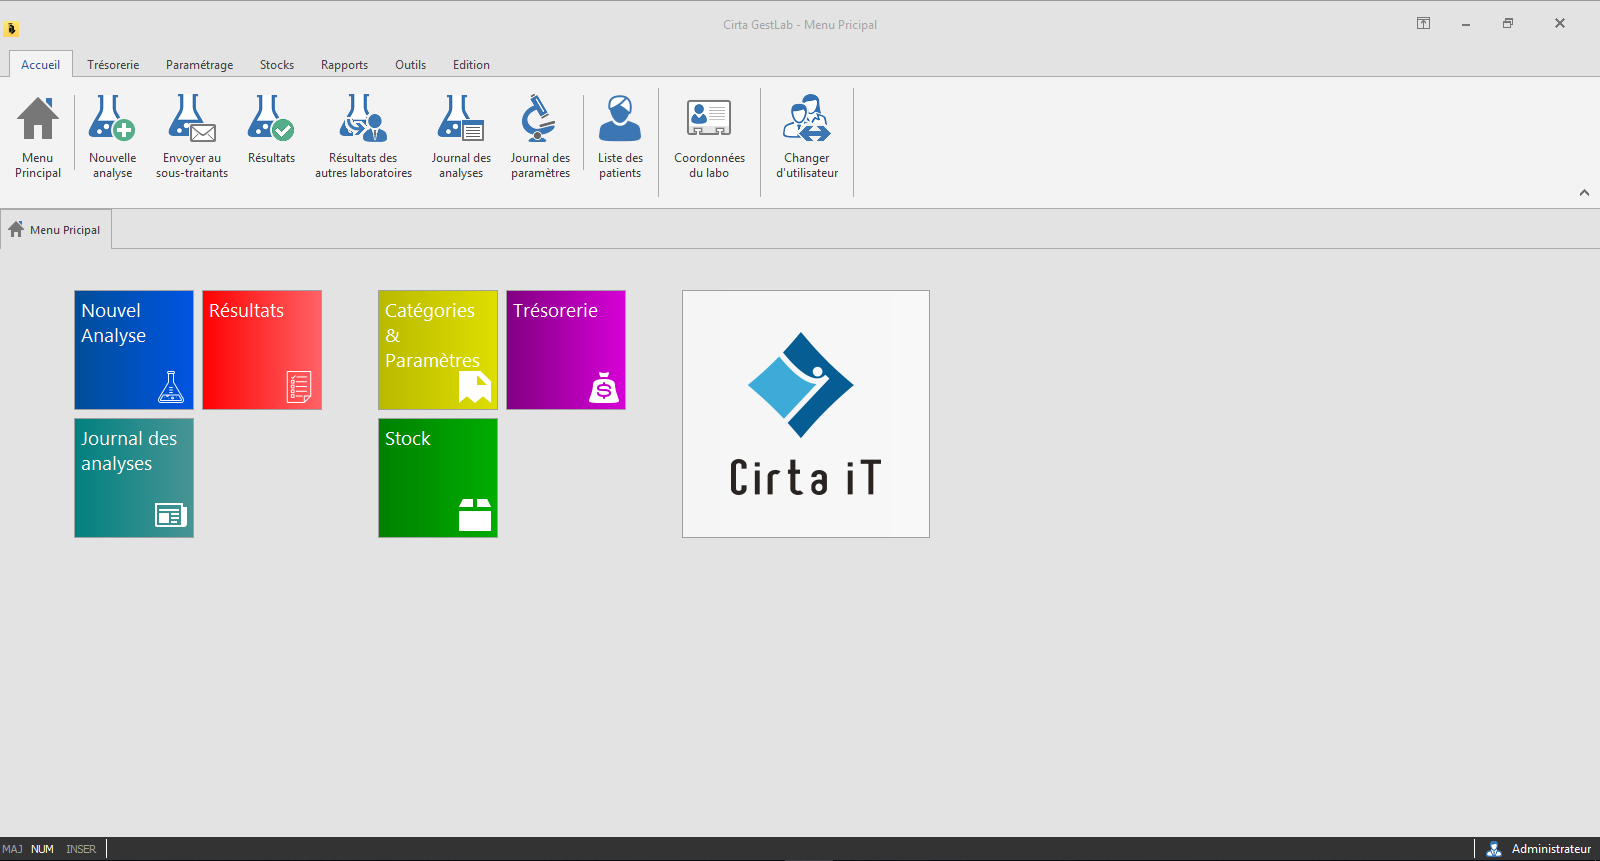Click Changer d'utilisateur icon
This screenshot has width=1600, height=861.
click(807, 137)
